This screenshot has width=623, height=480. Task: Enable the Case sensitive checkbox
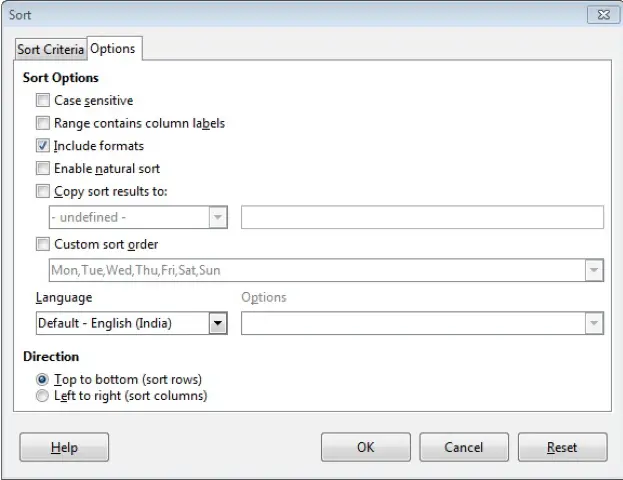pyautogui.click(x=43, y=100)
